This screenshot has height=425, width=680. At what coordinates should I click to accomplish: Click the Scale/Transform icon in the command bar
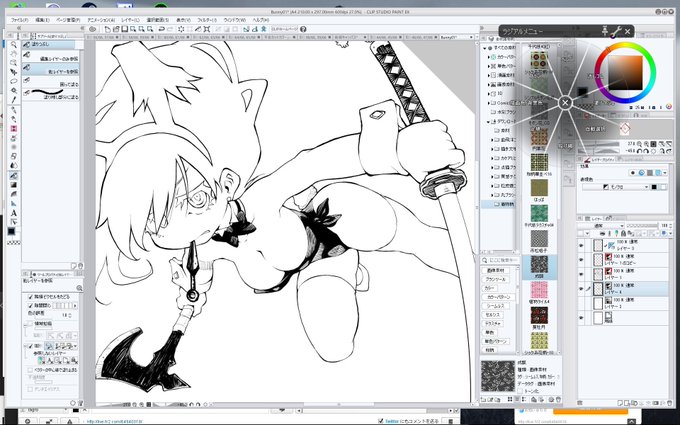[207, 29]
